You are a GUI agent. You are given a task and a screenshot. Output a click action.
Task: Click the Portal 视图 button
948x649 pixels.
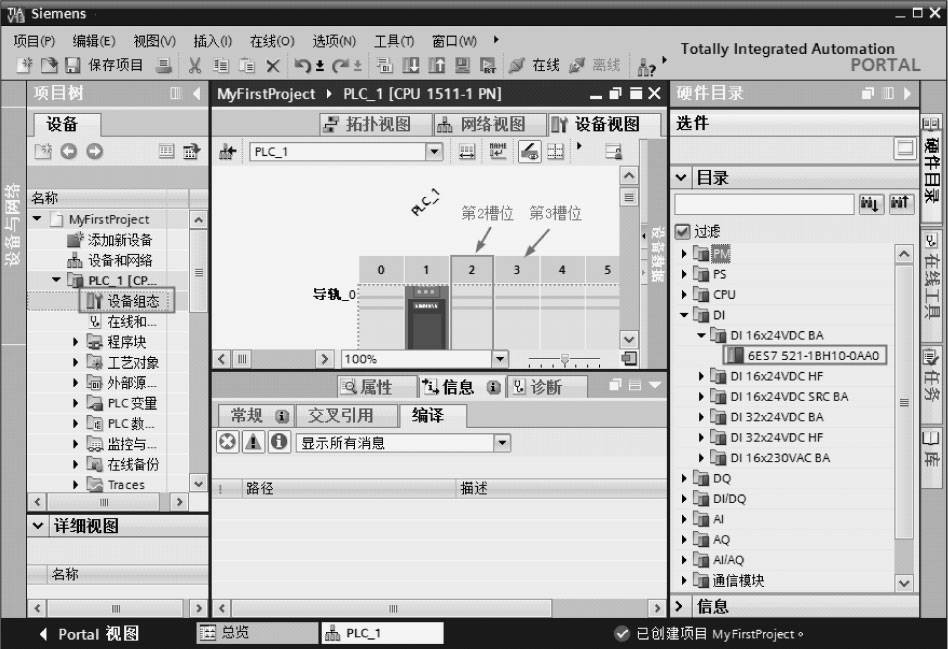89,634
